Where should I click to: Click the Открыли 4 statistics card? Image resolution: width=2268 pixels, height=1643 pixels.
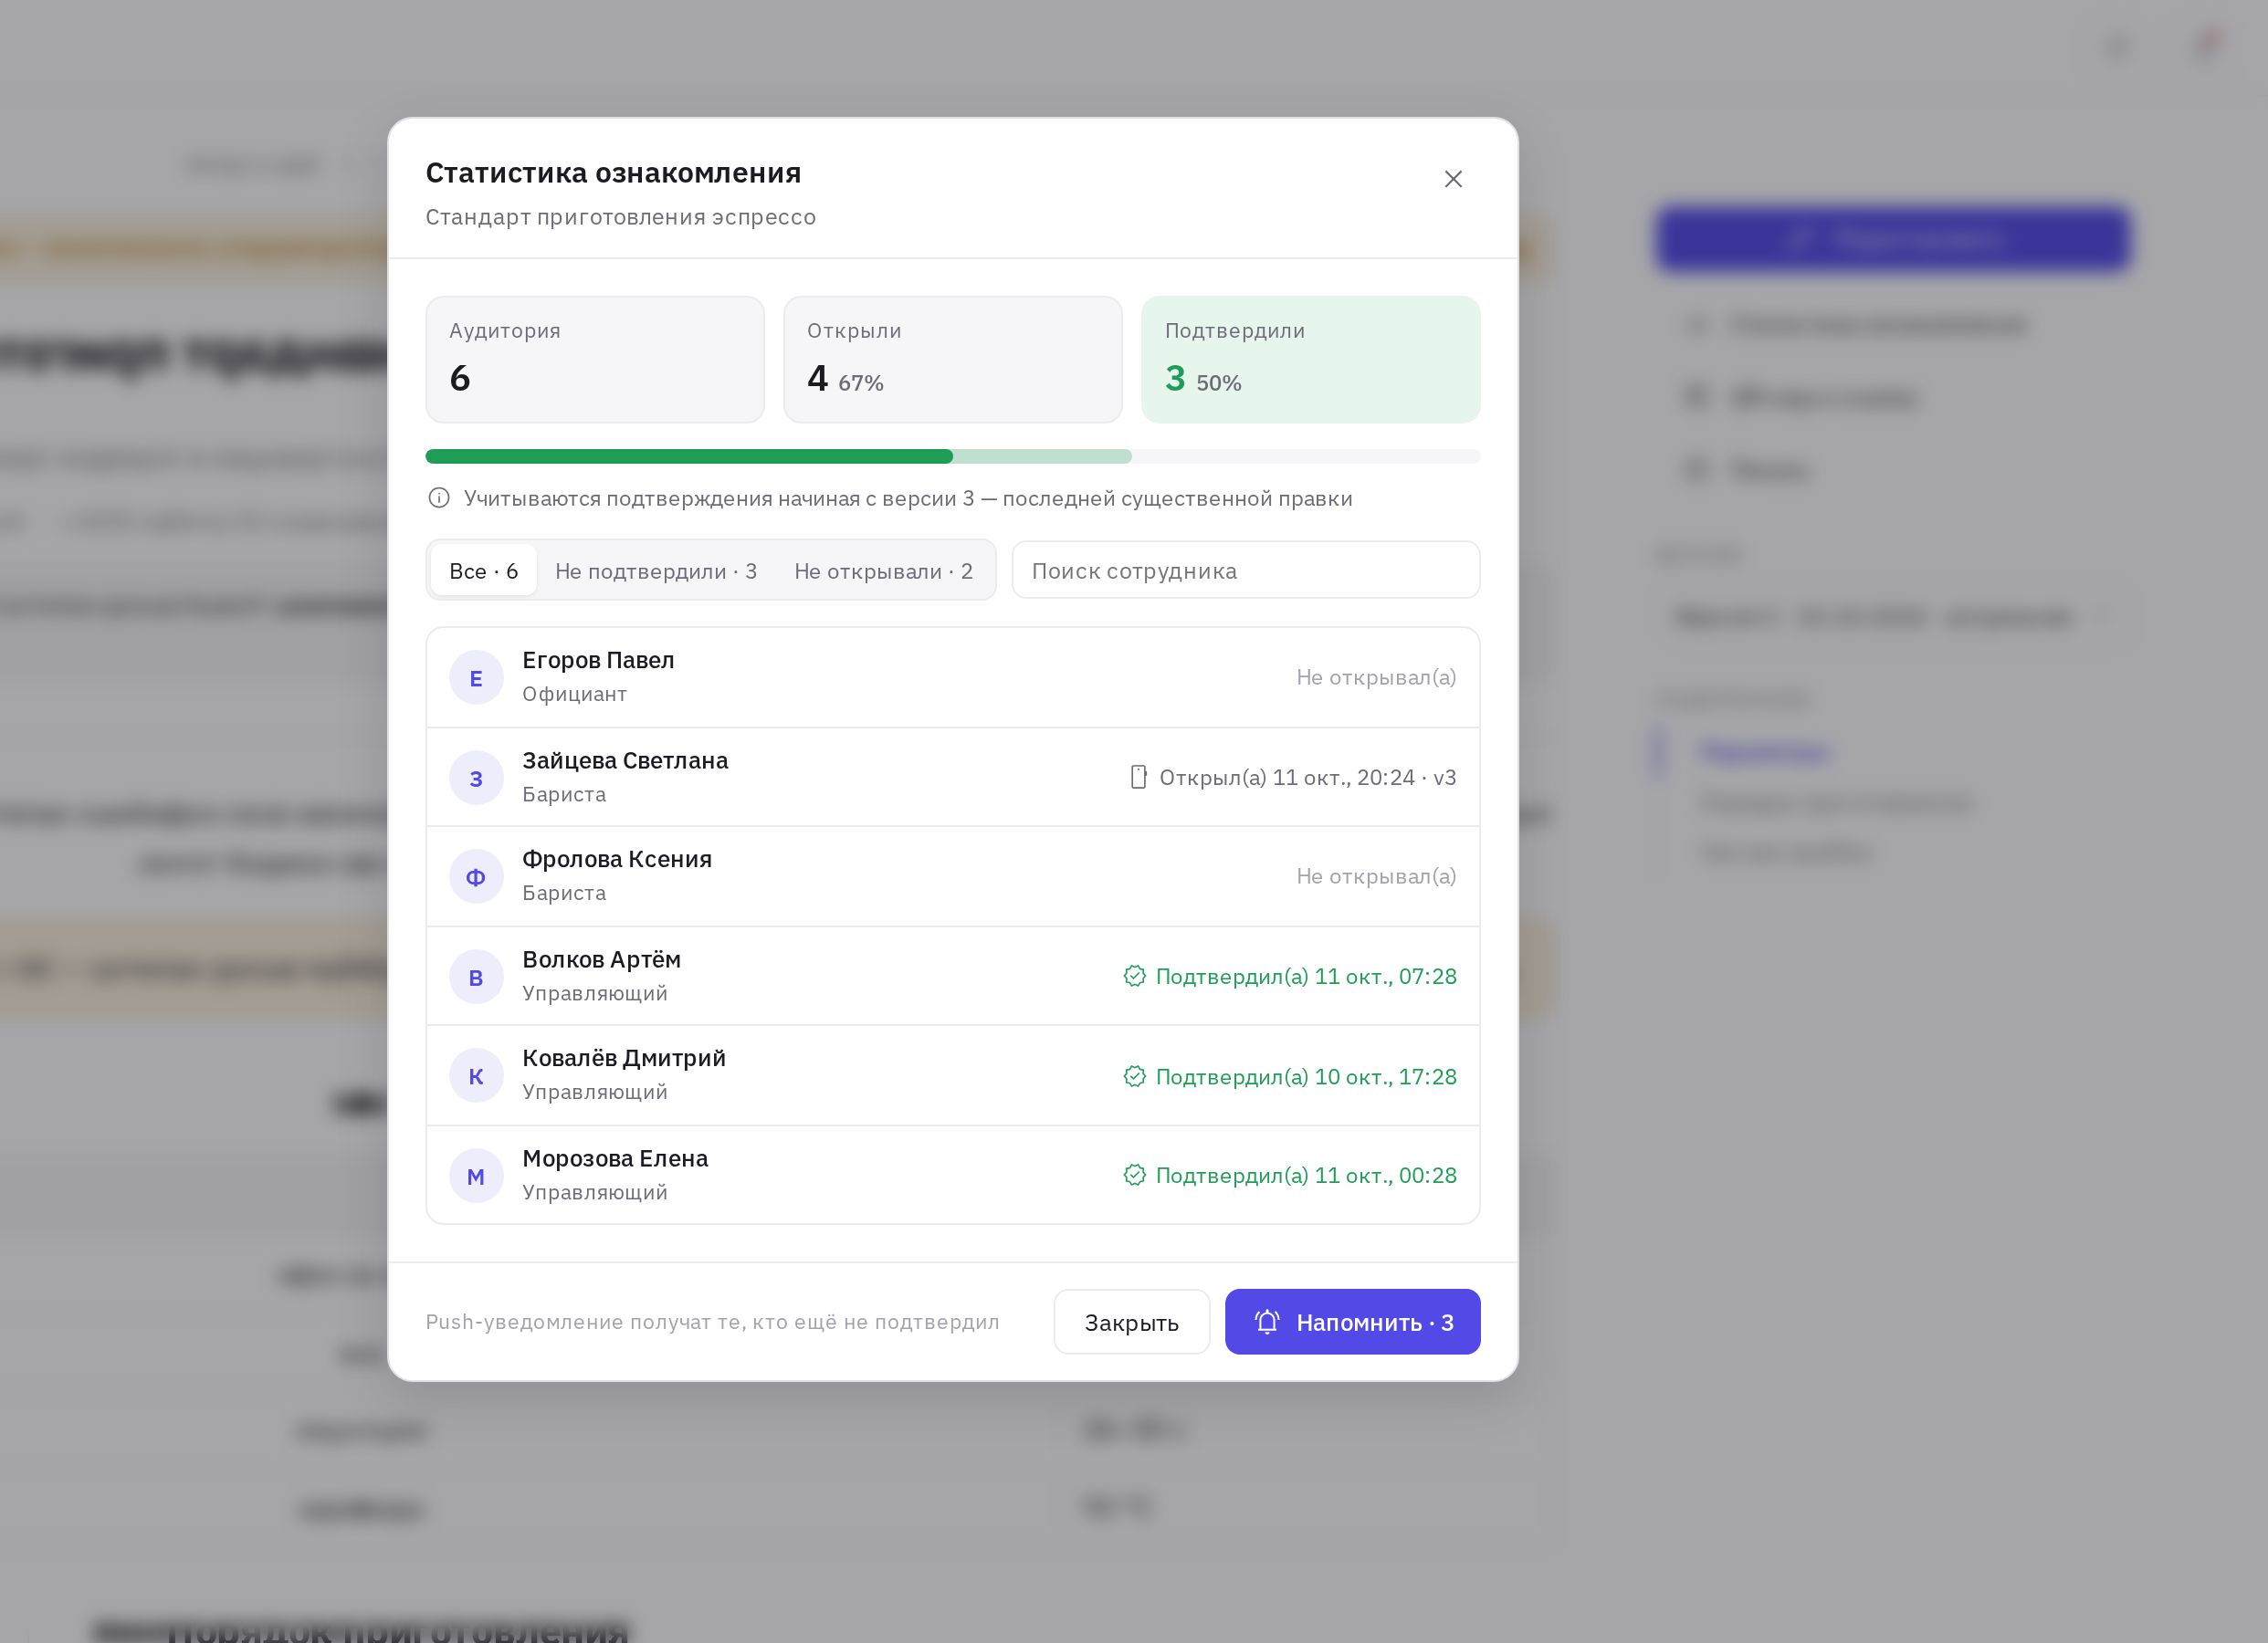952,359
